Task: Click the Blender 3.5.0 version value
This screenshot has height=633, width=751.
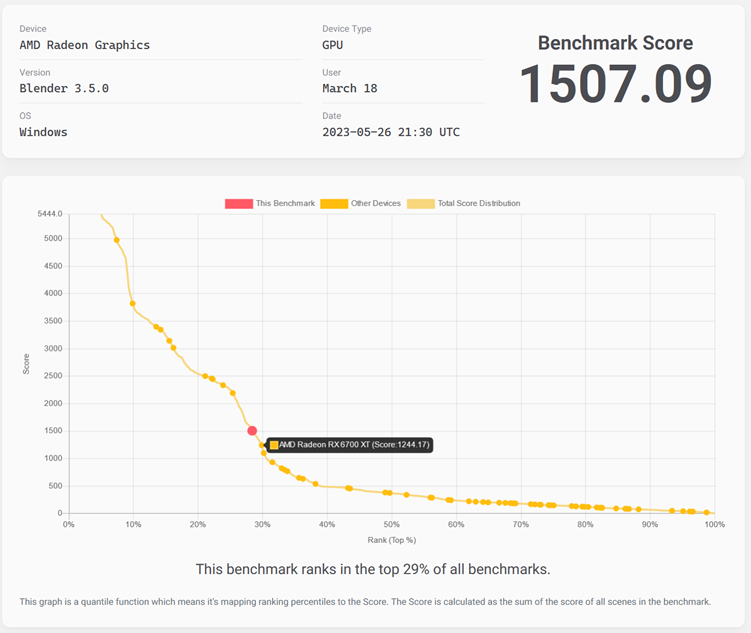Action: tap(64, 88)
